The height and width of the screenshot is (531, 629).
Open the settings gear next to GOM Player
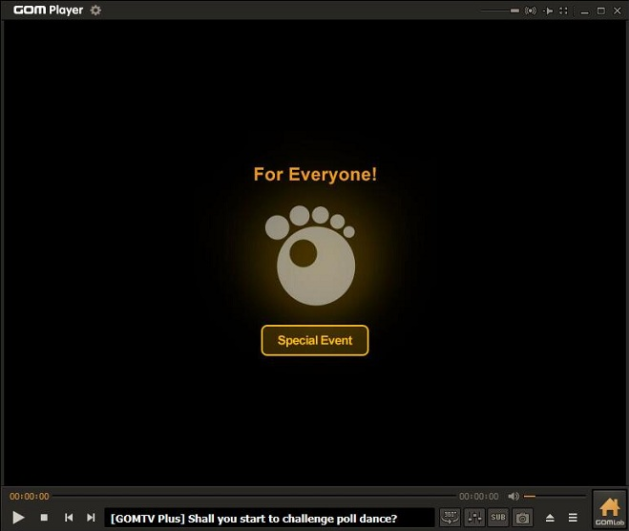96,10
